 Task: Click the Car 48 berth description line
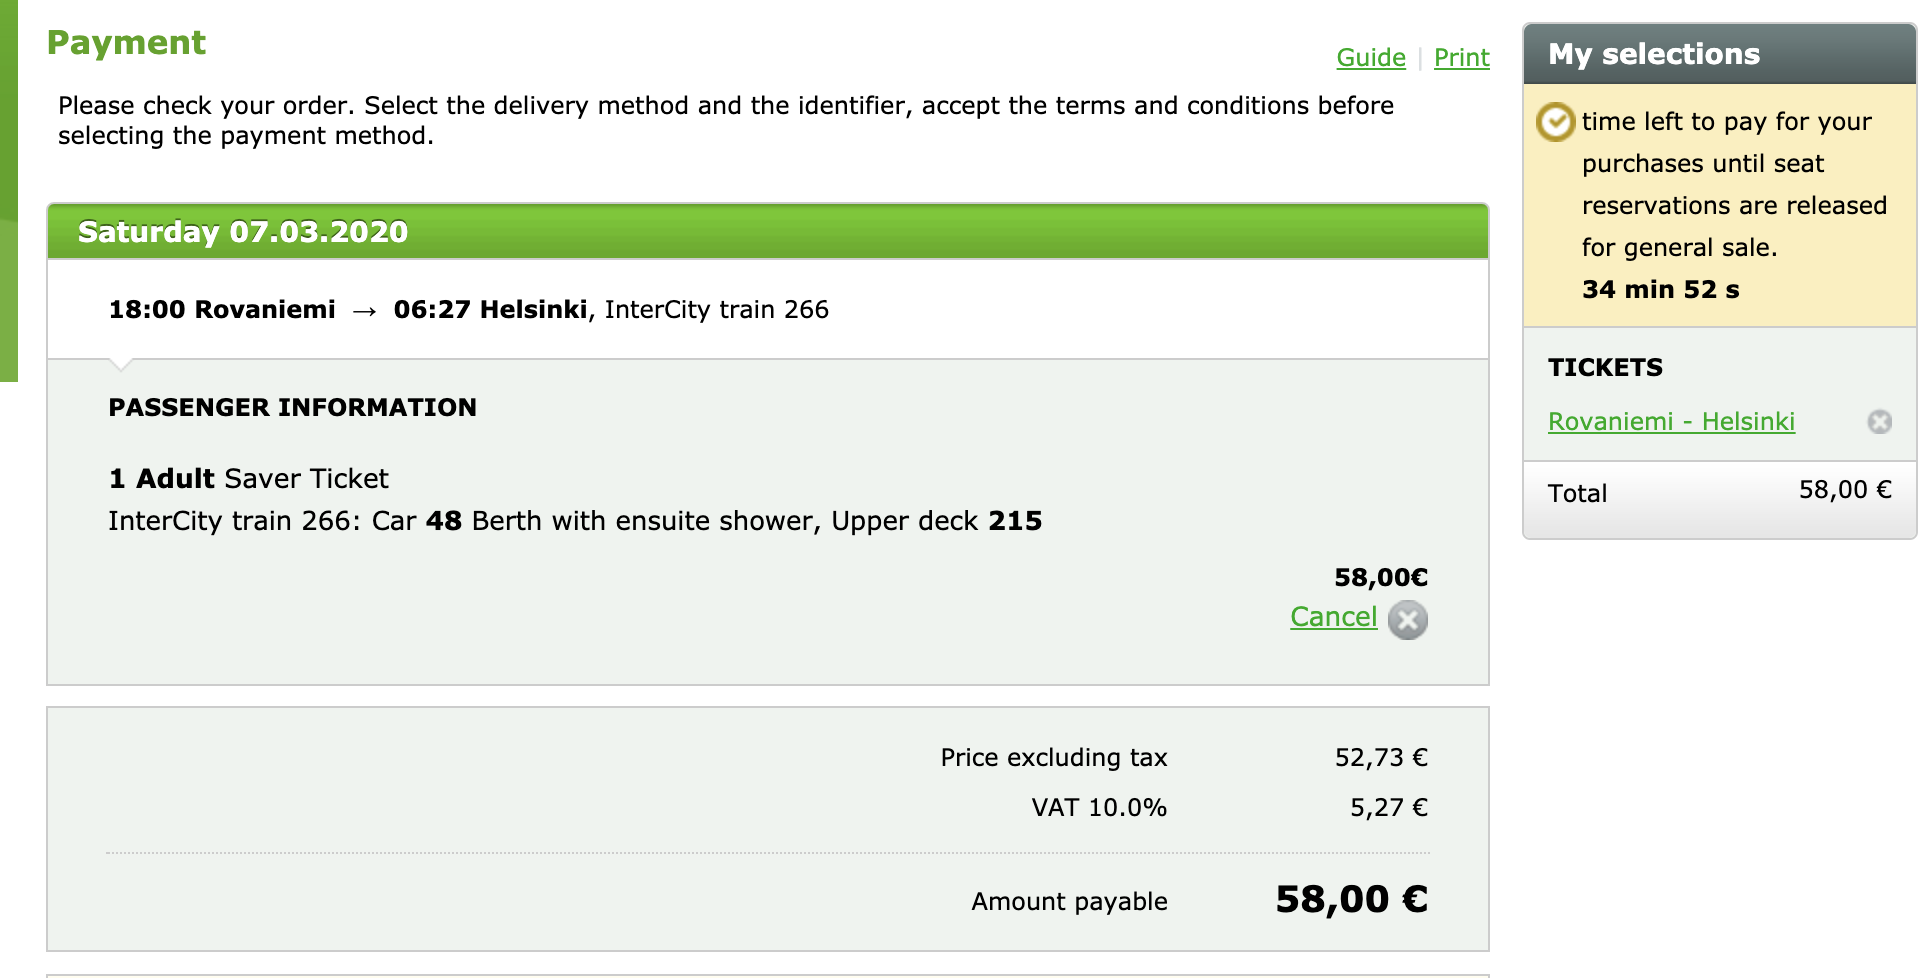575,521
